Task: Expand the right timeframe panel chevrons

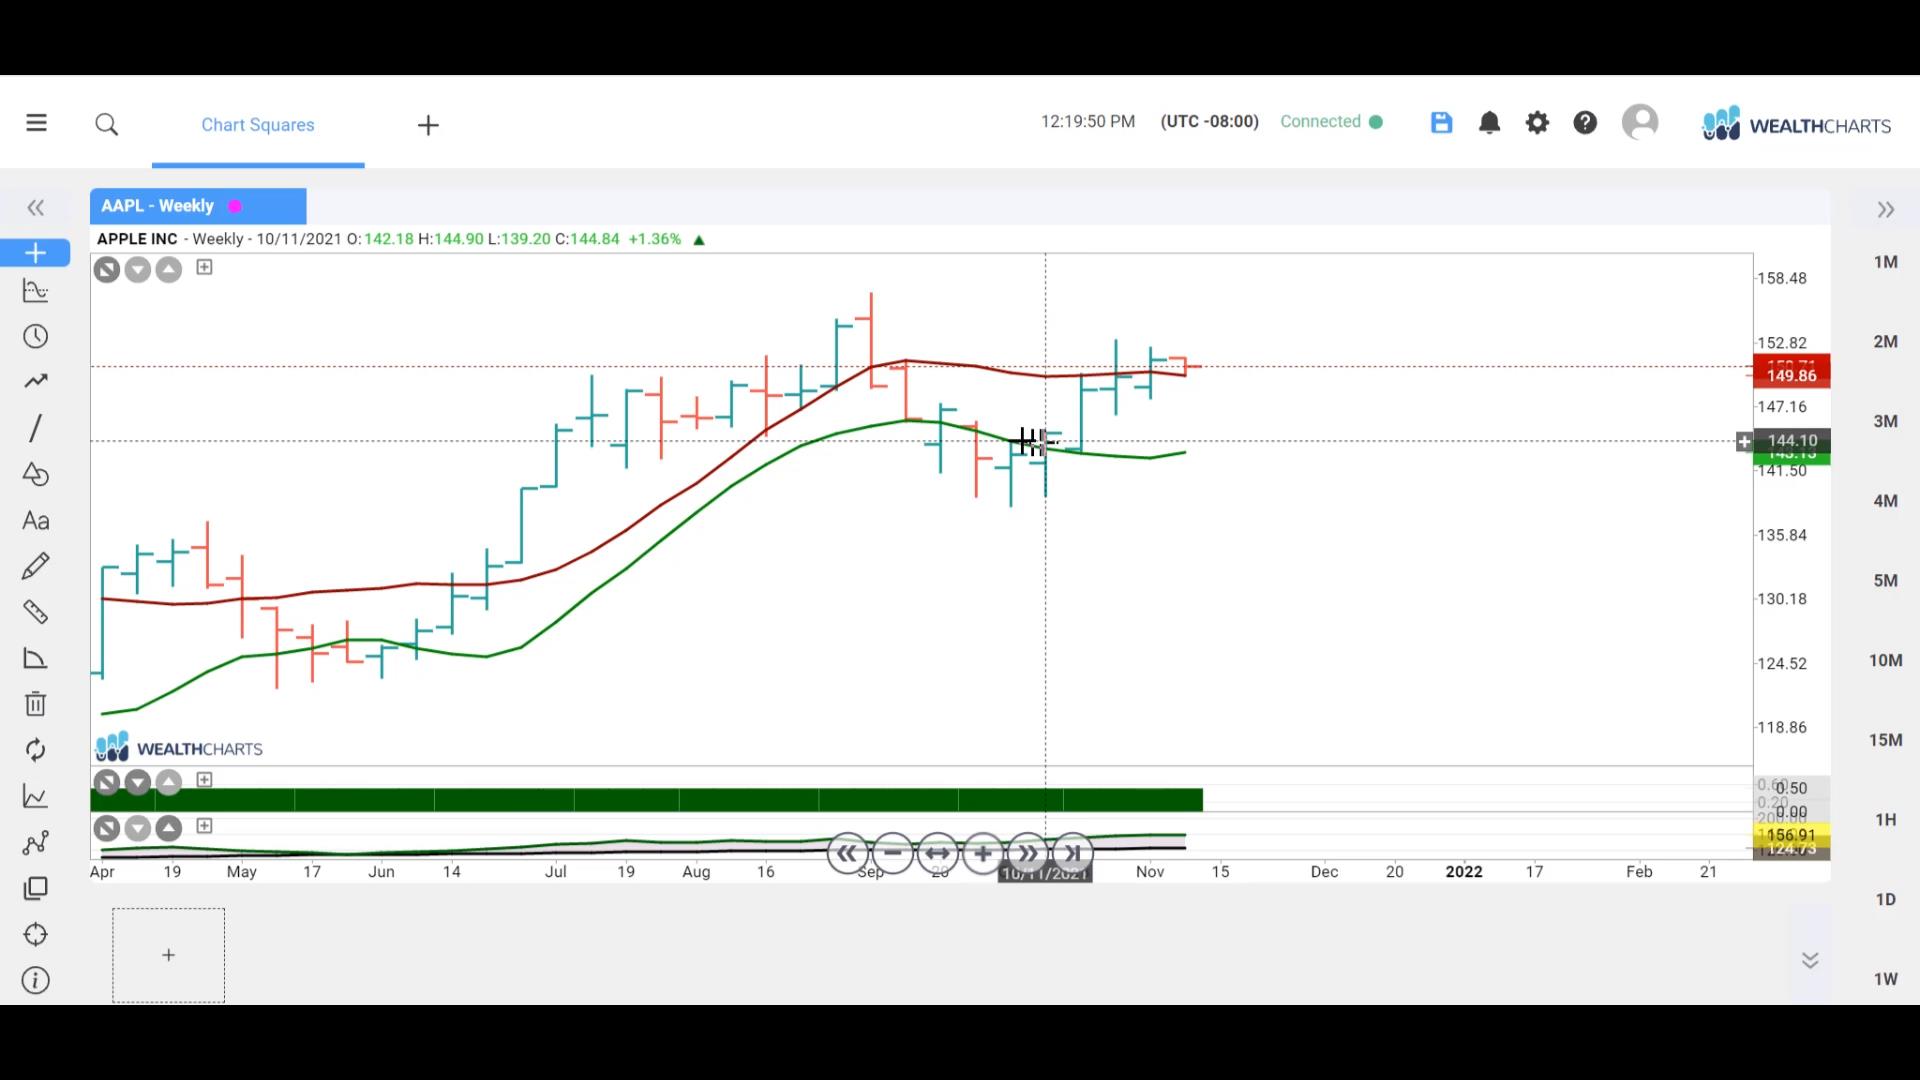Action: tap(1886, 209)
